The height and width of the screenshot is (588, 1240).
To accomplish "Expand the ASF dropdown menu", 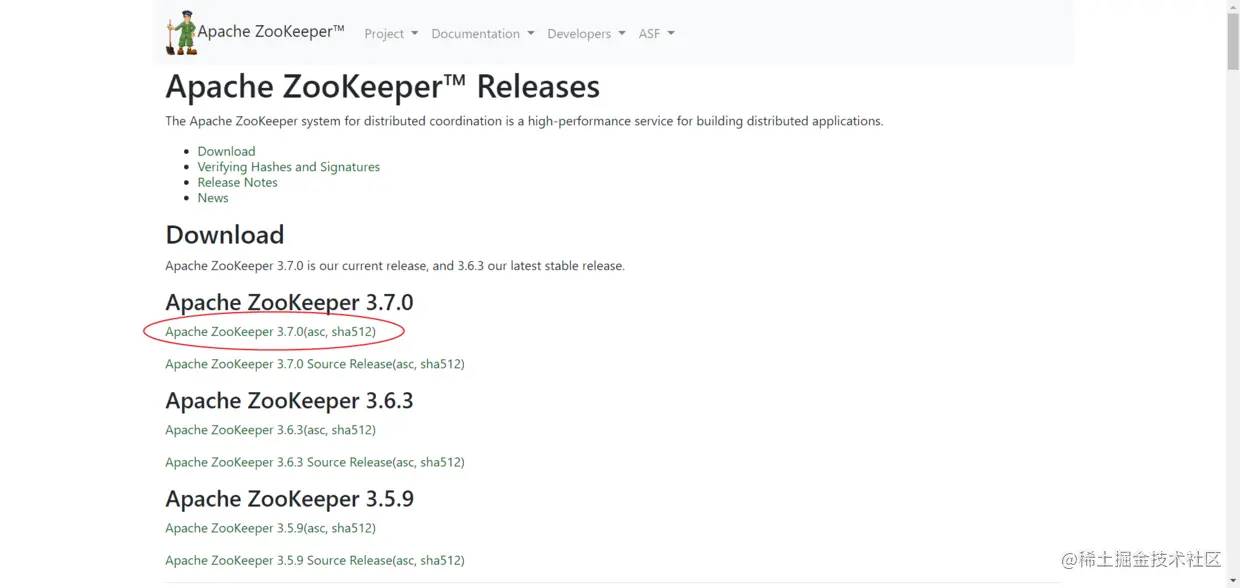I will point(657,34).
